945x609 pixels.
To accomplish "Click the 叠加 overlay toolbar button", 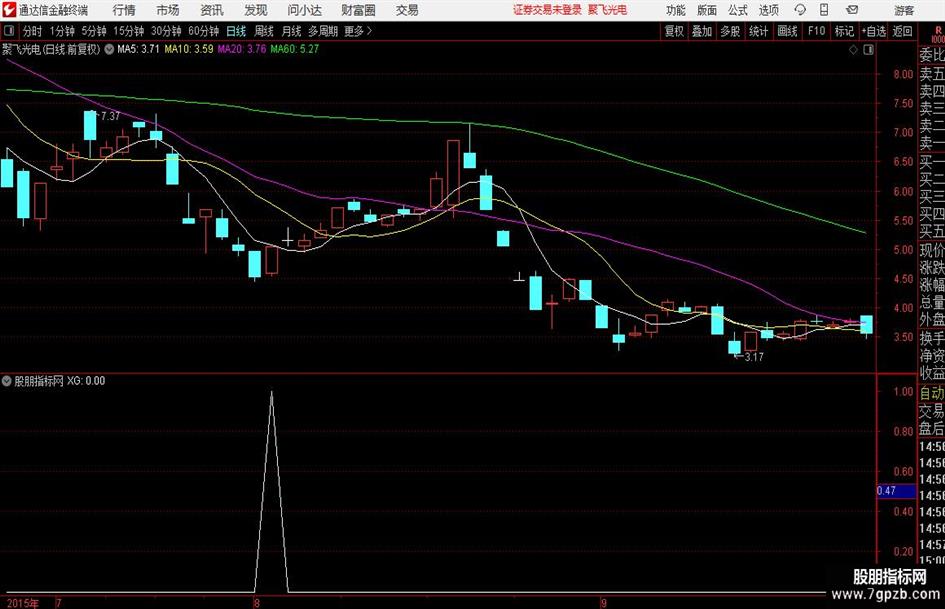I will (x=702, y=31).
